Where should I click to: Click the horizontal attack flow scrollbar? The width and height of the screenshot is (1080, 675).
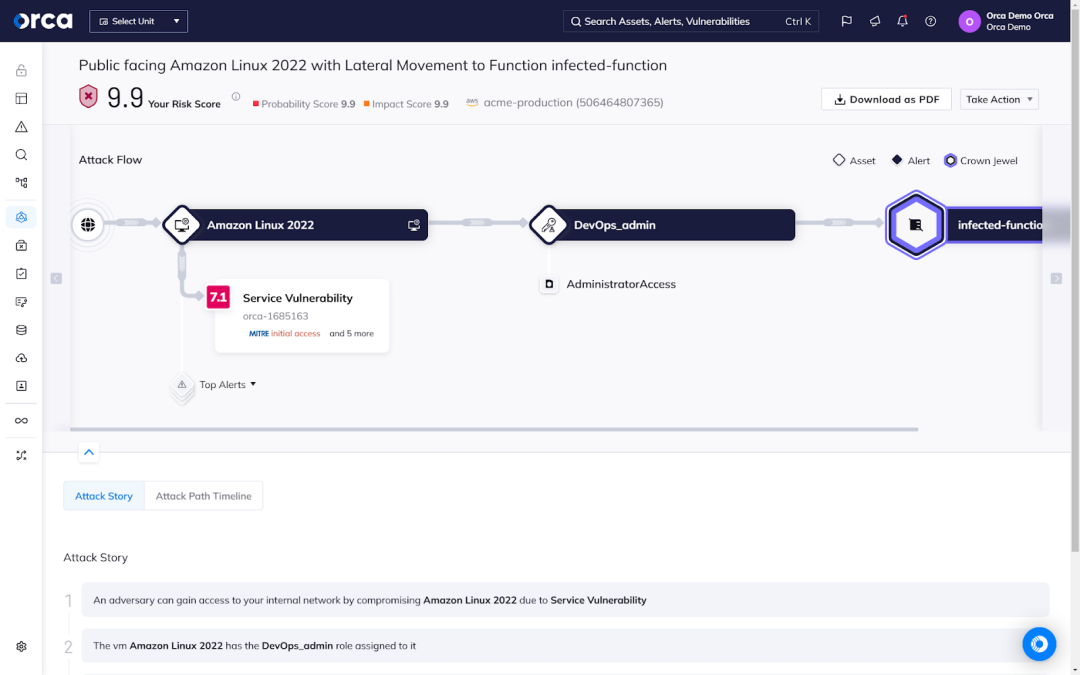click(x=494, y=429)
